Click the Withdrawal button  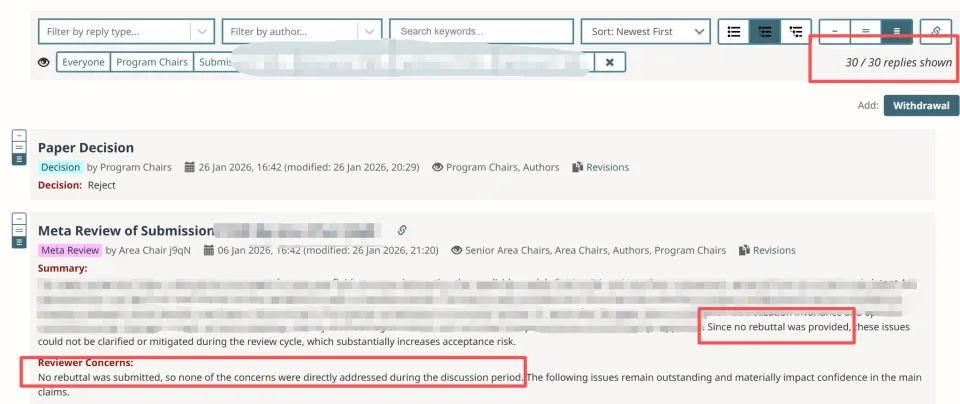(x=921, y=105)
